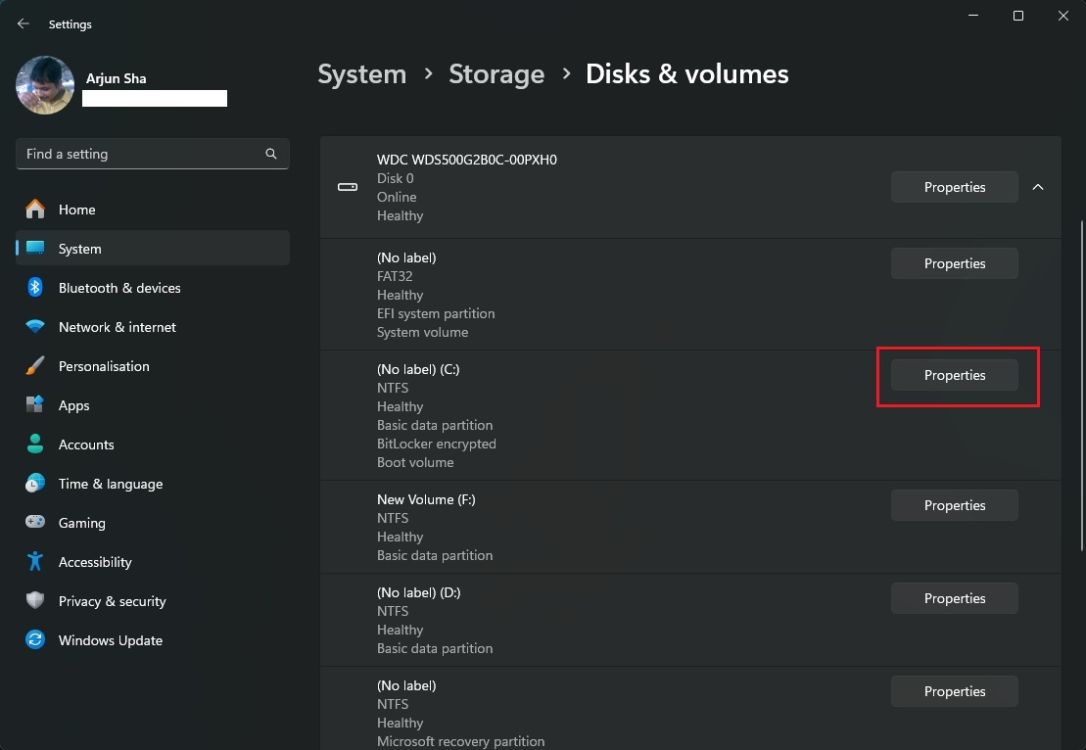
Task: Open Apps settings from sidebar
Action: [73, 405]
